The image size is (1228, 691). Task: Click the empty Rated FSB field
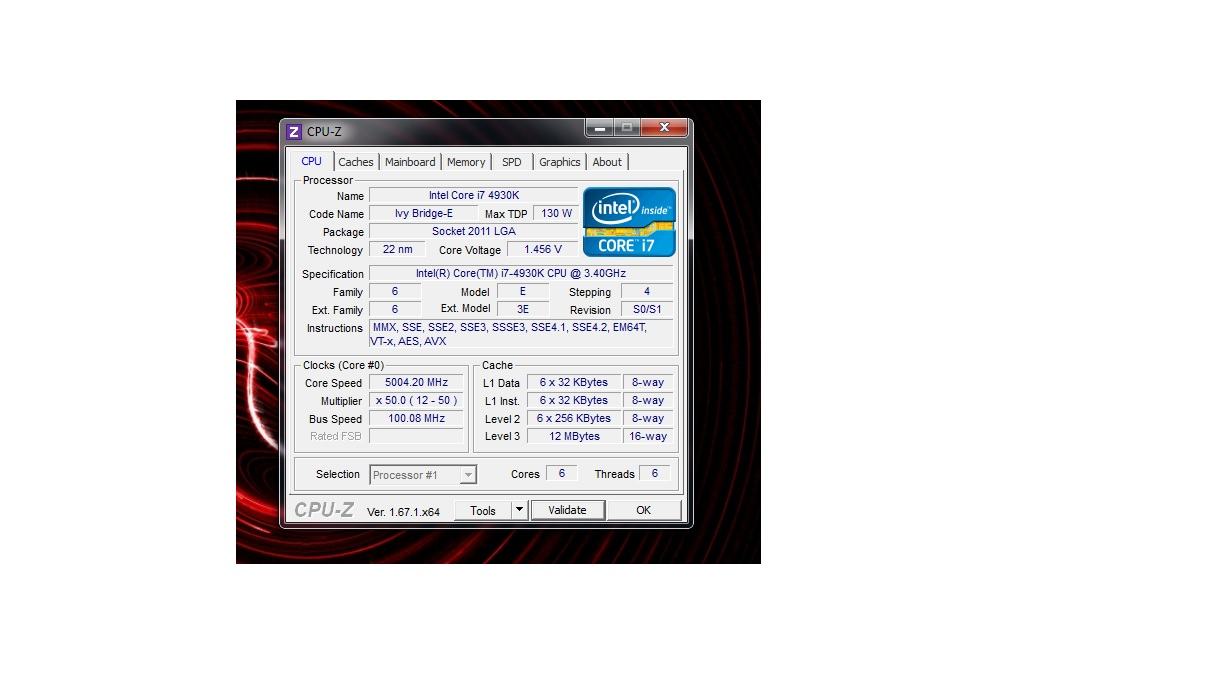click(x=417, y=437)
